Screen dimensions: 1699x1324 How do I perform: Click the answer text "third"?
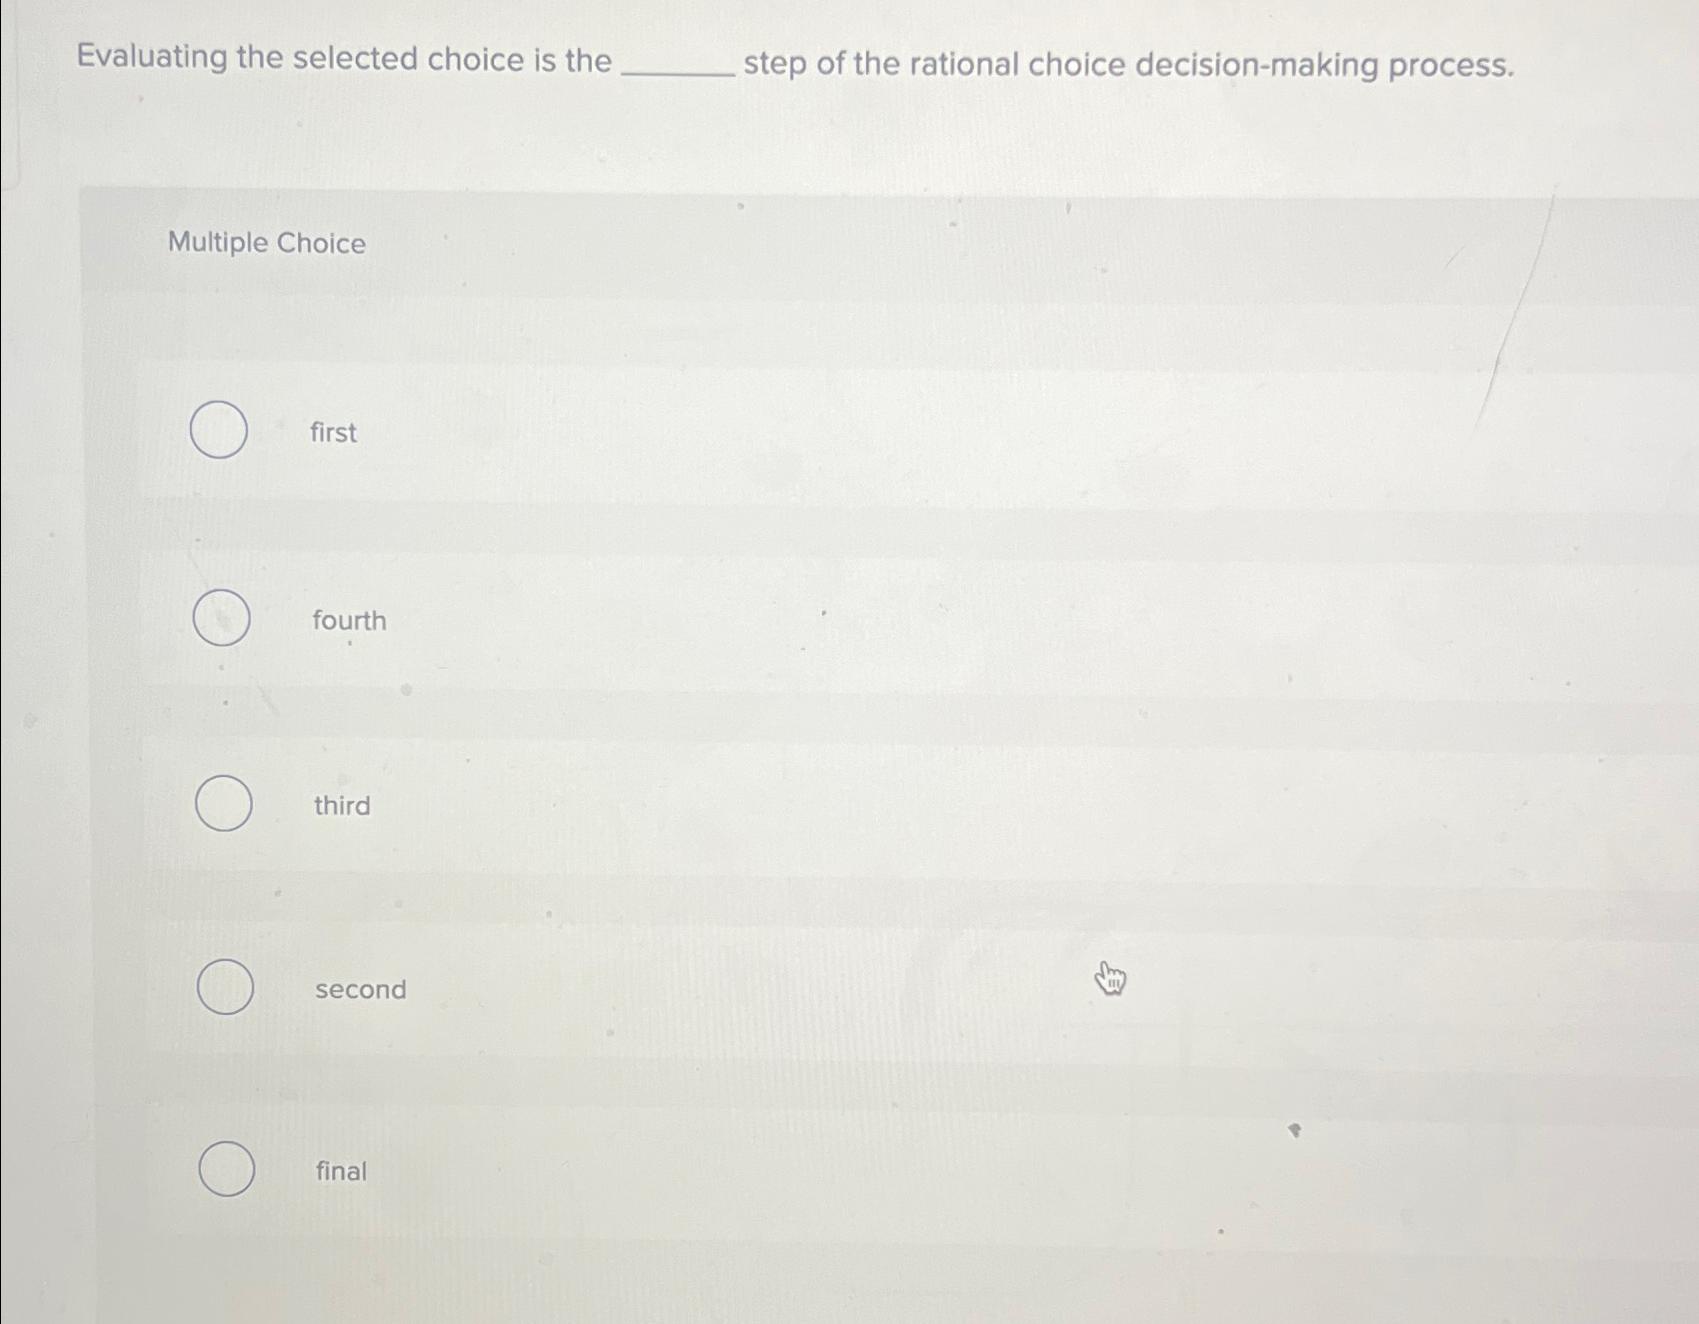tap(341, 805)
